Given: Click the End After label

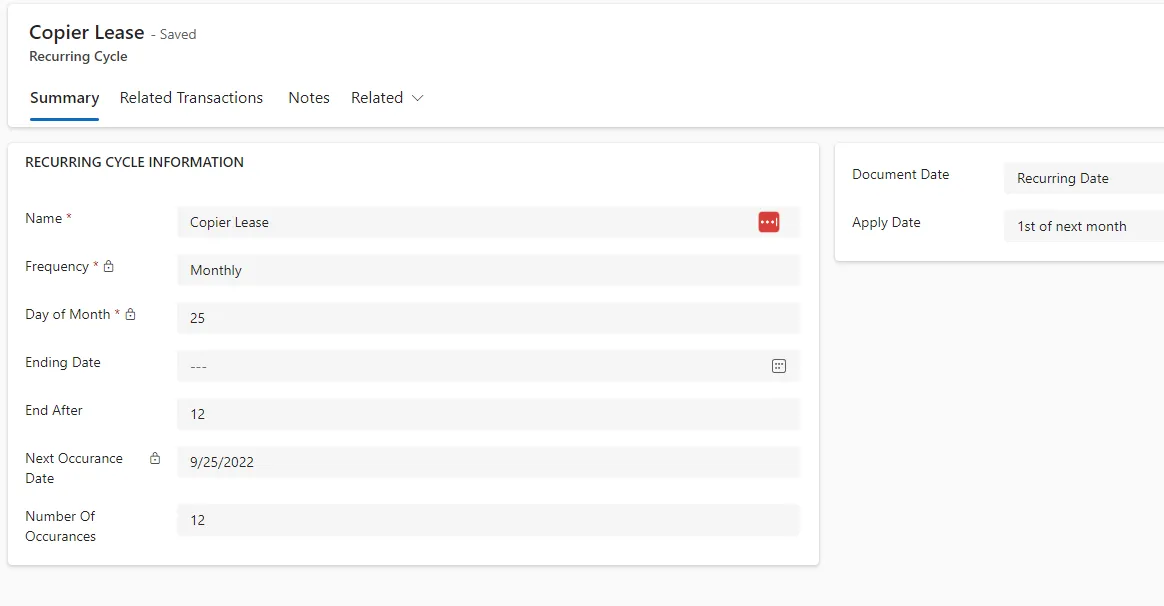Looking at the screenshot, I should click(x=53, y=410).
